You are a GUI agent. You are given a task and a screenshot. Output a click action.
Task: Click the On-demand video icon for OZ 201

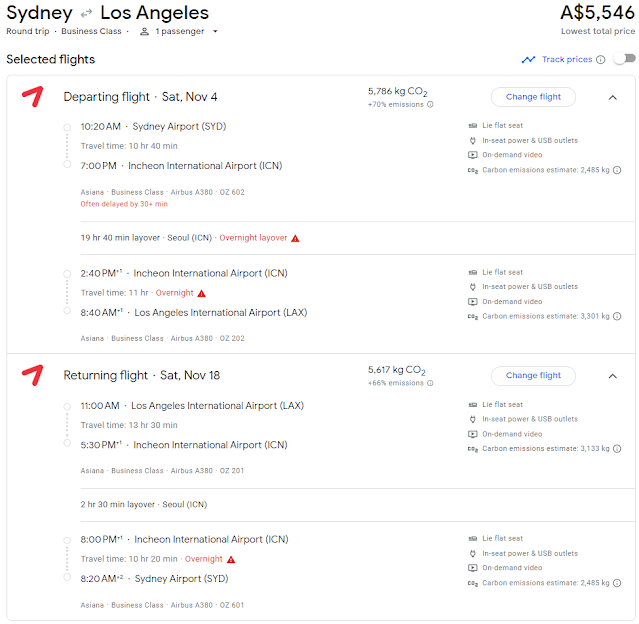[473, 434]
